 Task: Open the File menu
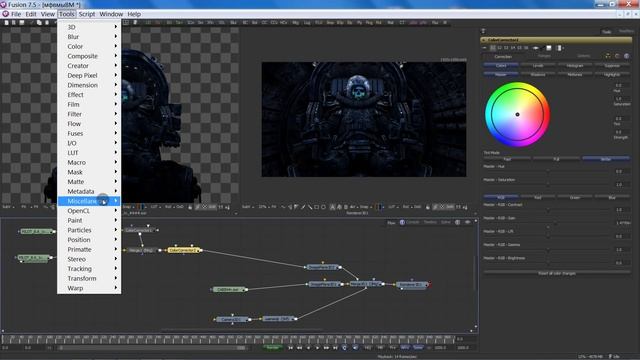coord(16,14)
